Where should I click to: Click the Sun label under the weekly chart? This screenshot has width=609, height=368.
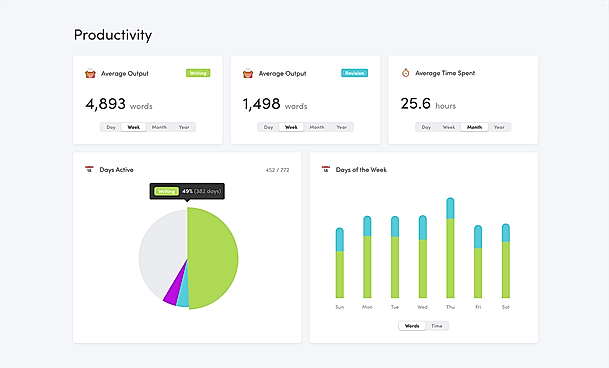coord(339,307)
